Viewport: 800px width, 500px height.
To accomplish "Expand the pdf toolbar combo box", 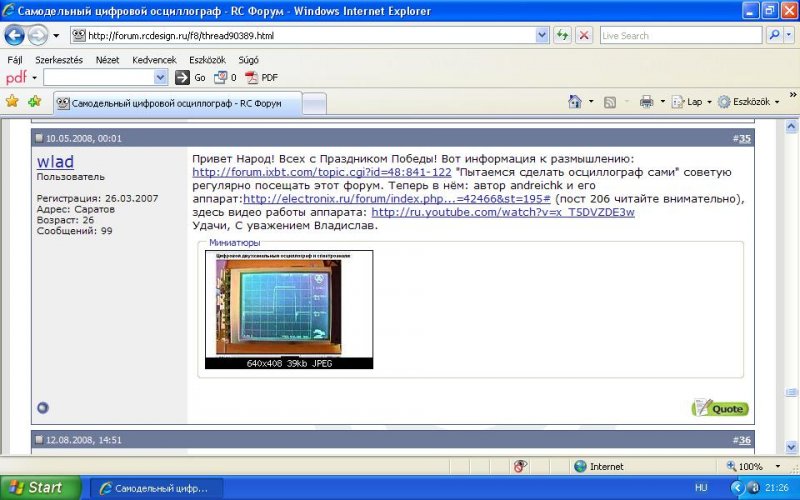I will (x=160, y=78).
